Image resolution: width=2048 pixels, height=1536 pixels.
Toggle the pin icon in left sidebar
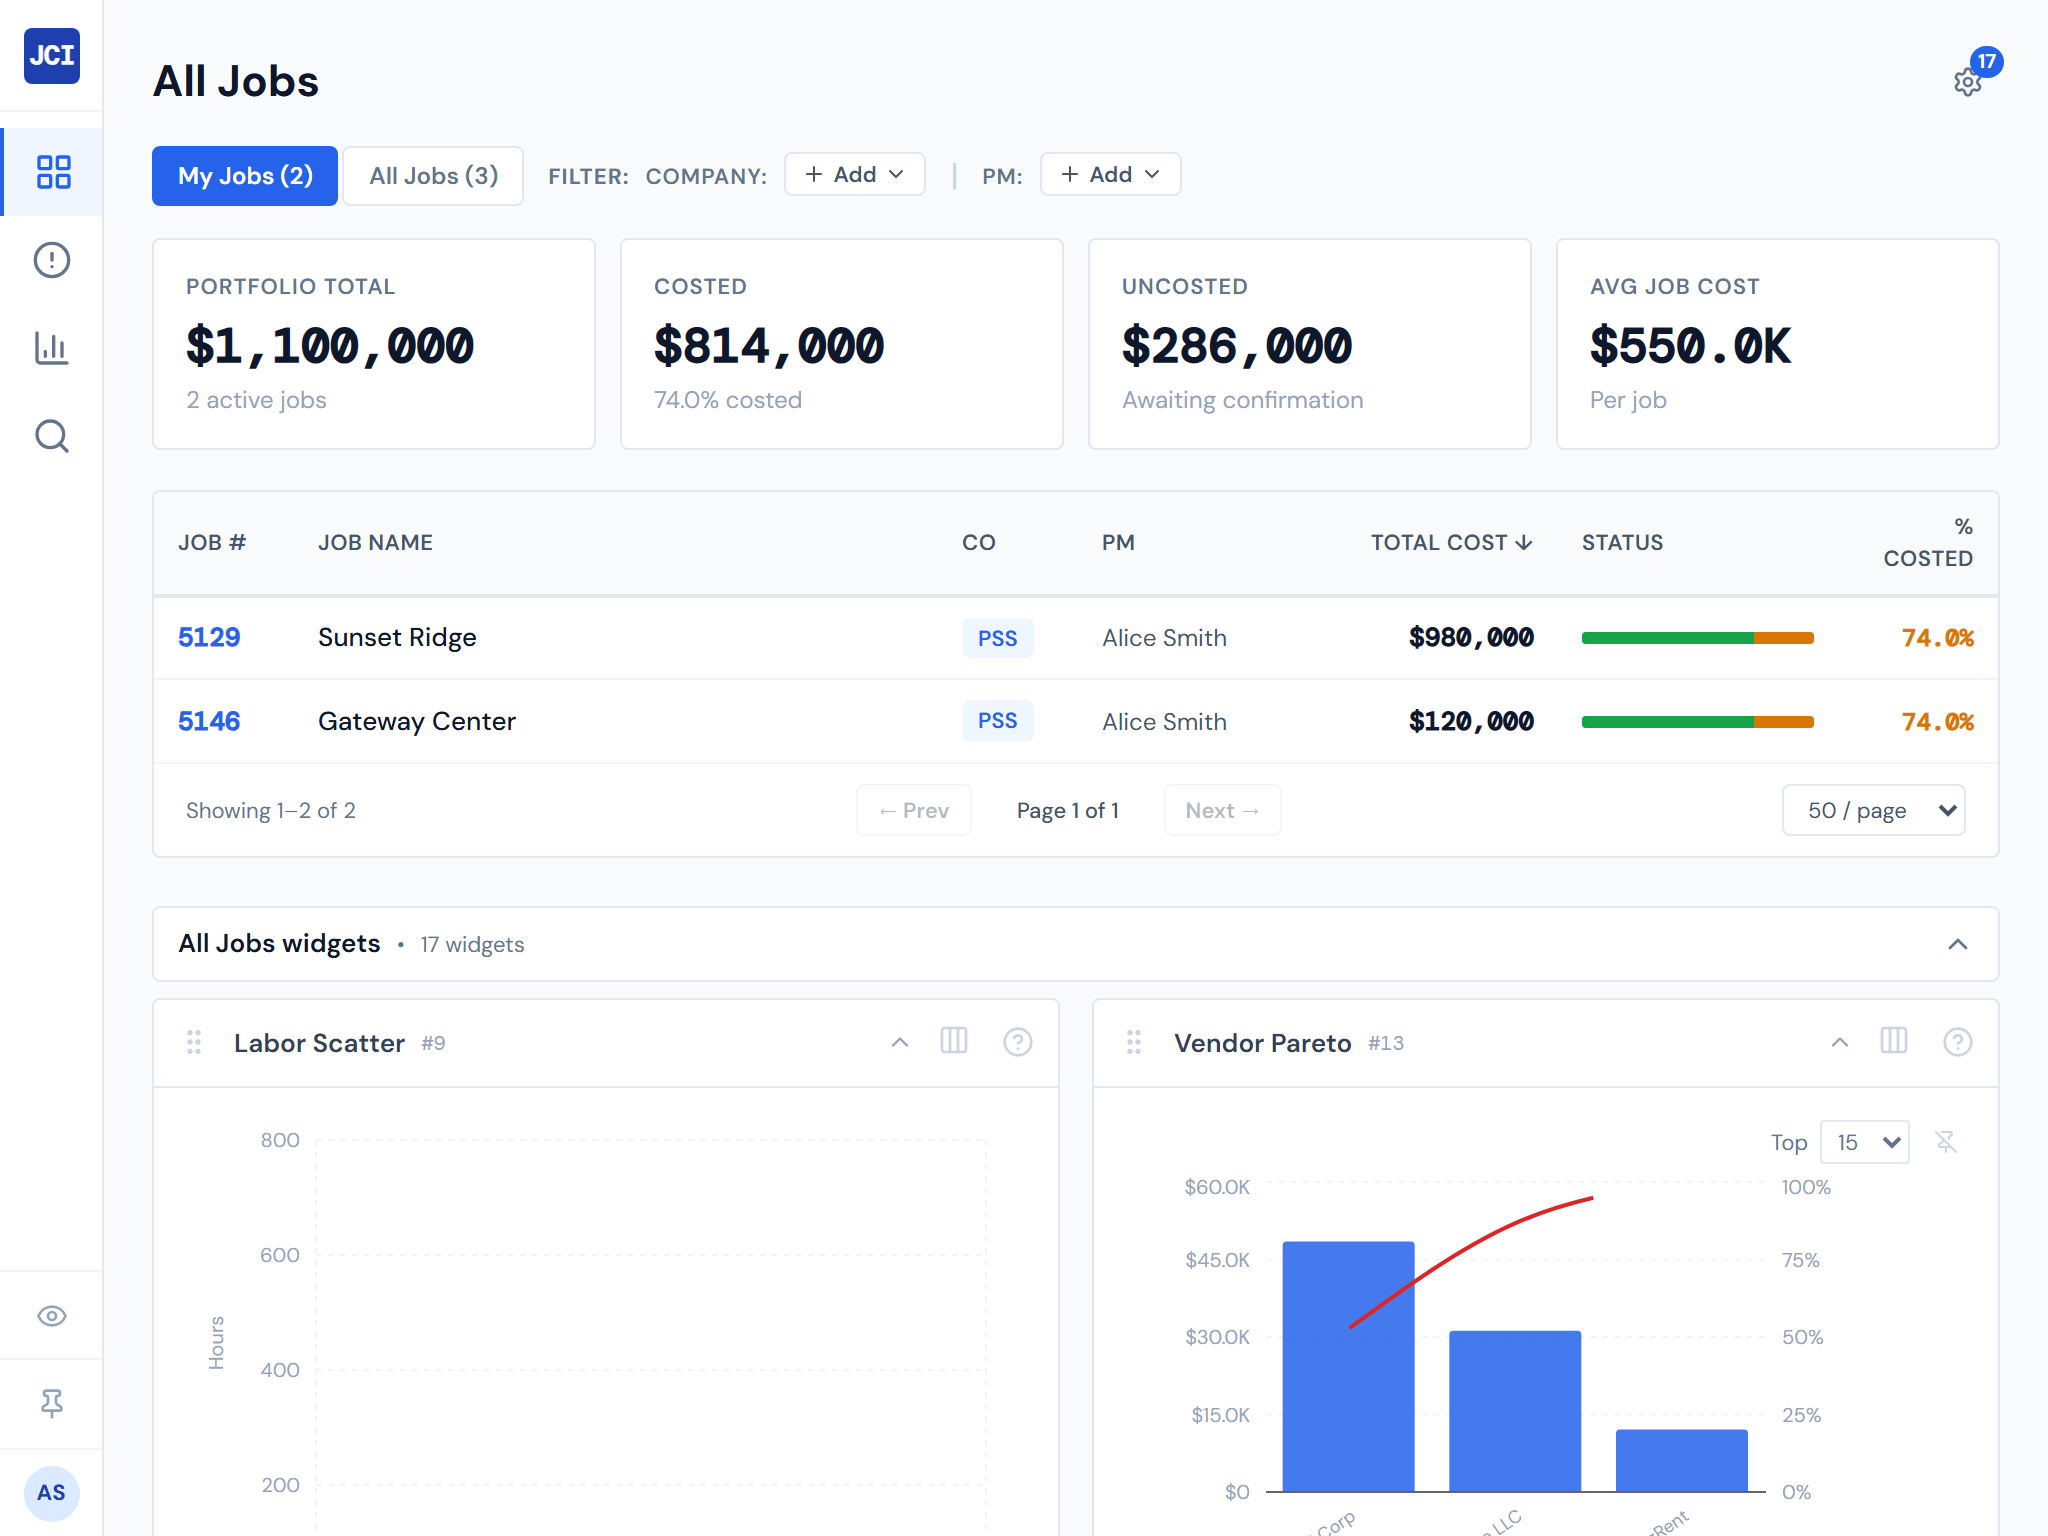pos(52,1404)
